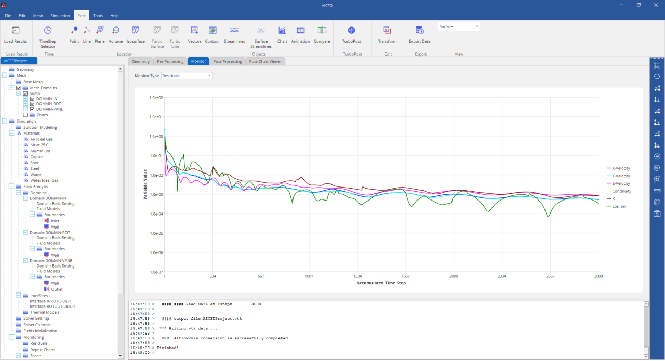Screen dimensions: 665x361
Task: Click the Continuity legend swatch
Action: (x=609, y=191)
